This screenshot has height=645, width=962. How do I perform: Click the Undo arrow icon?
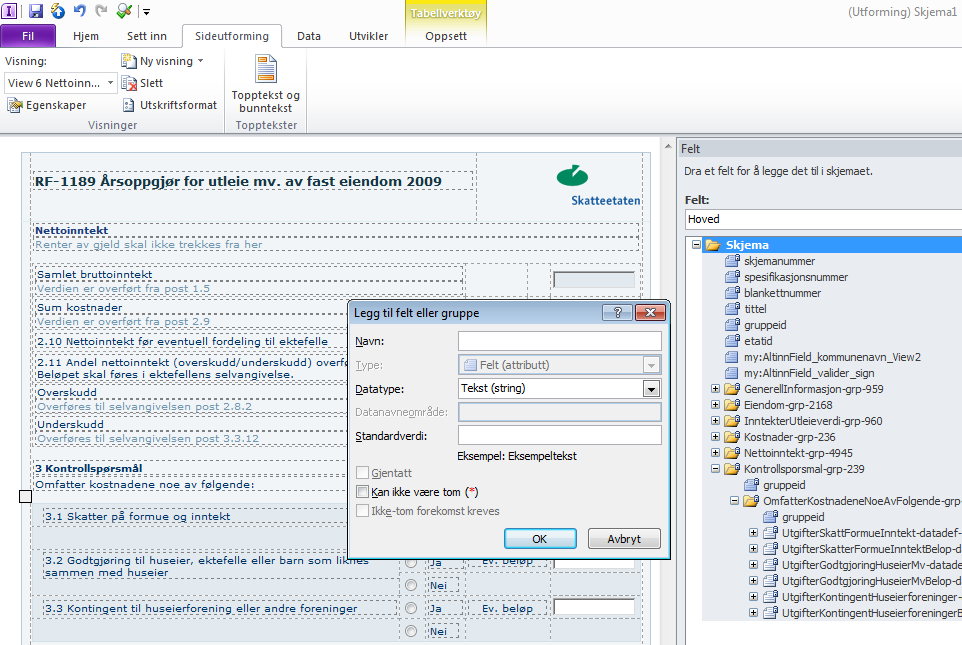point(80,10)
